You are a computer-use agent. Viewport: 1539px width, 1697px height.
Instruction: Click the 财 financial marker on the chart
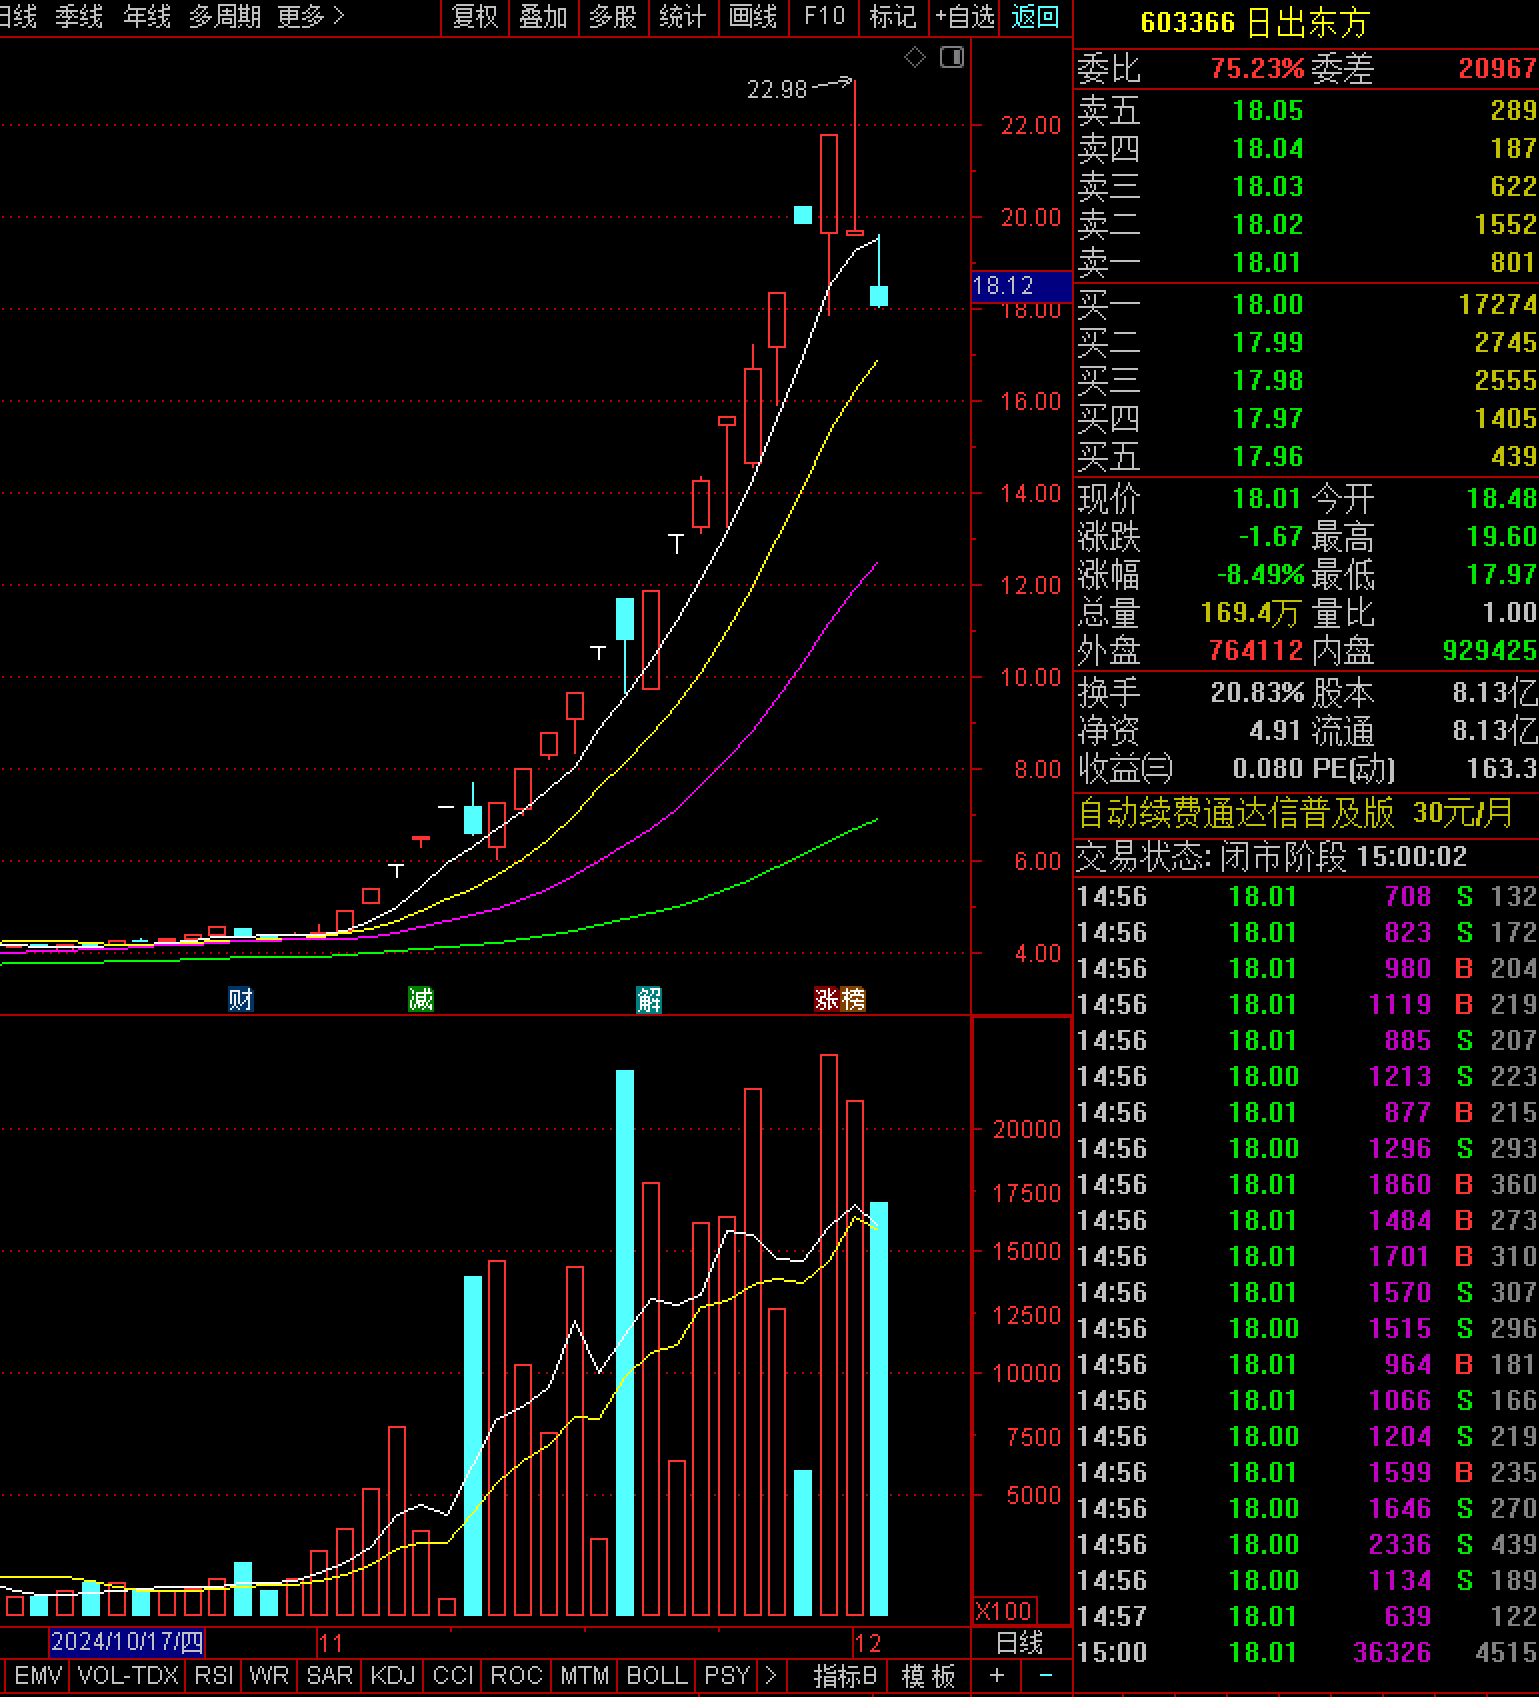coord(240,999)
